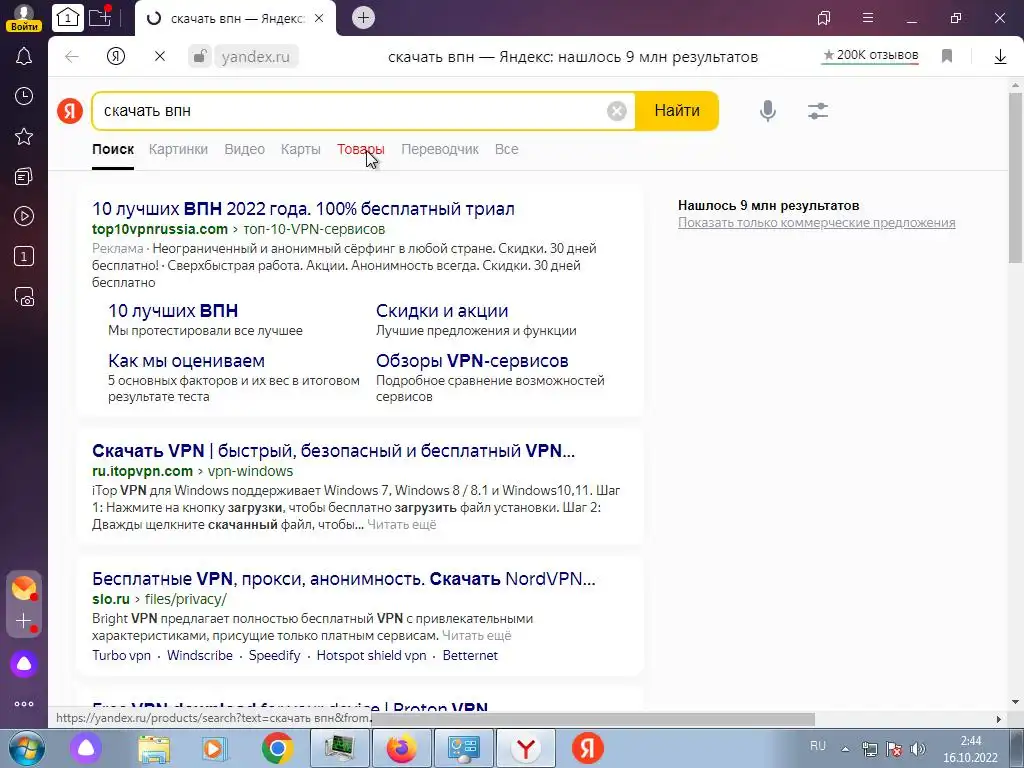Open the Hotspot shield vpn sublink
1024x768 pixels.
tap(371, 655)
